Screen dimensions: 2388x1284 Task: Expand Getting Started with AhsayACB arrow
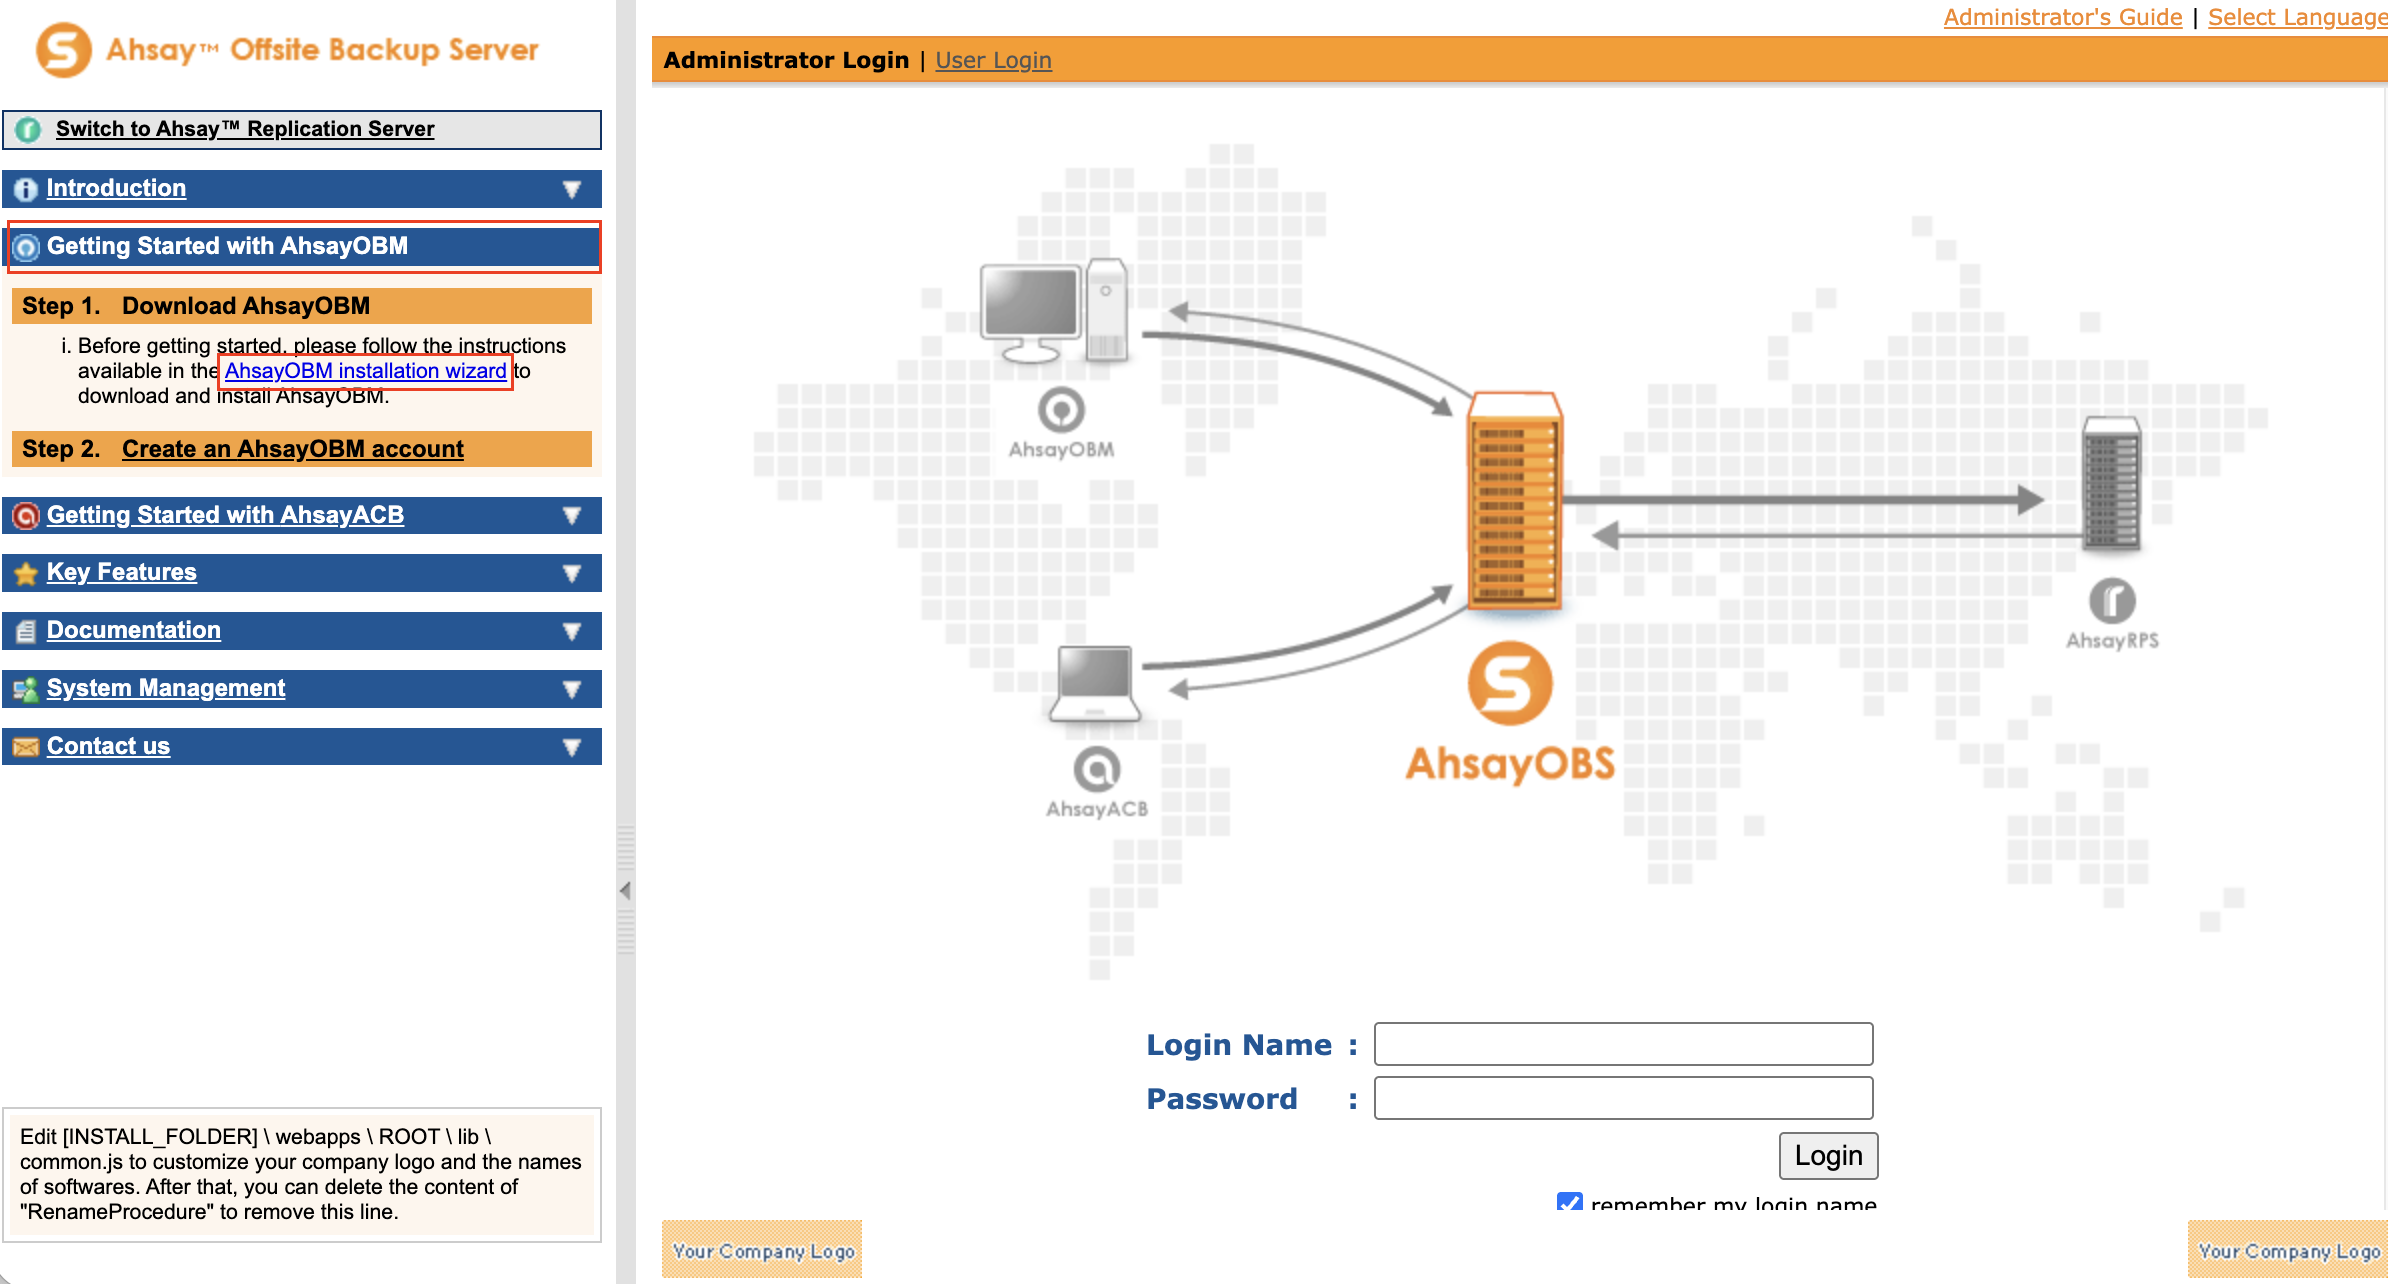pyautogui.click(x=572, y=516)
